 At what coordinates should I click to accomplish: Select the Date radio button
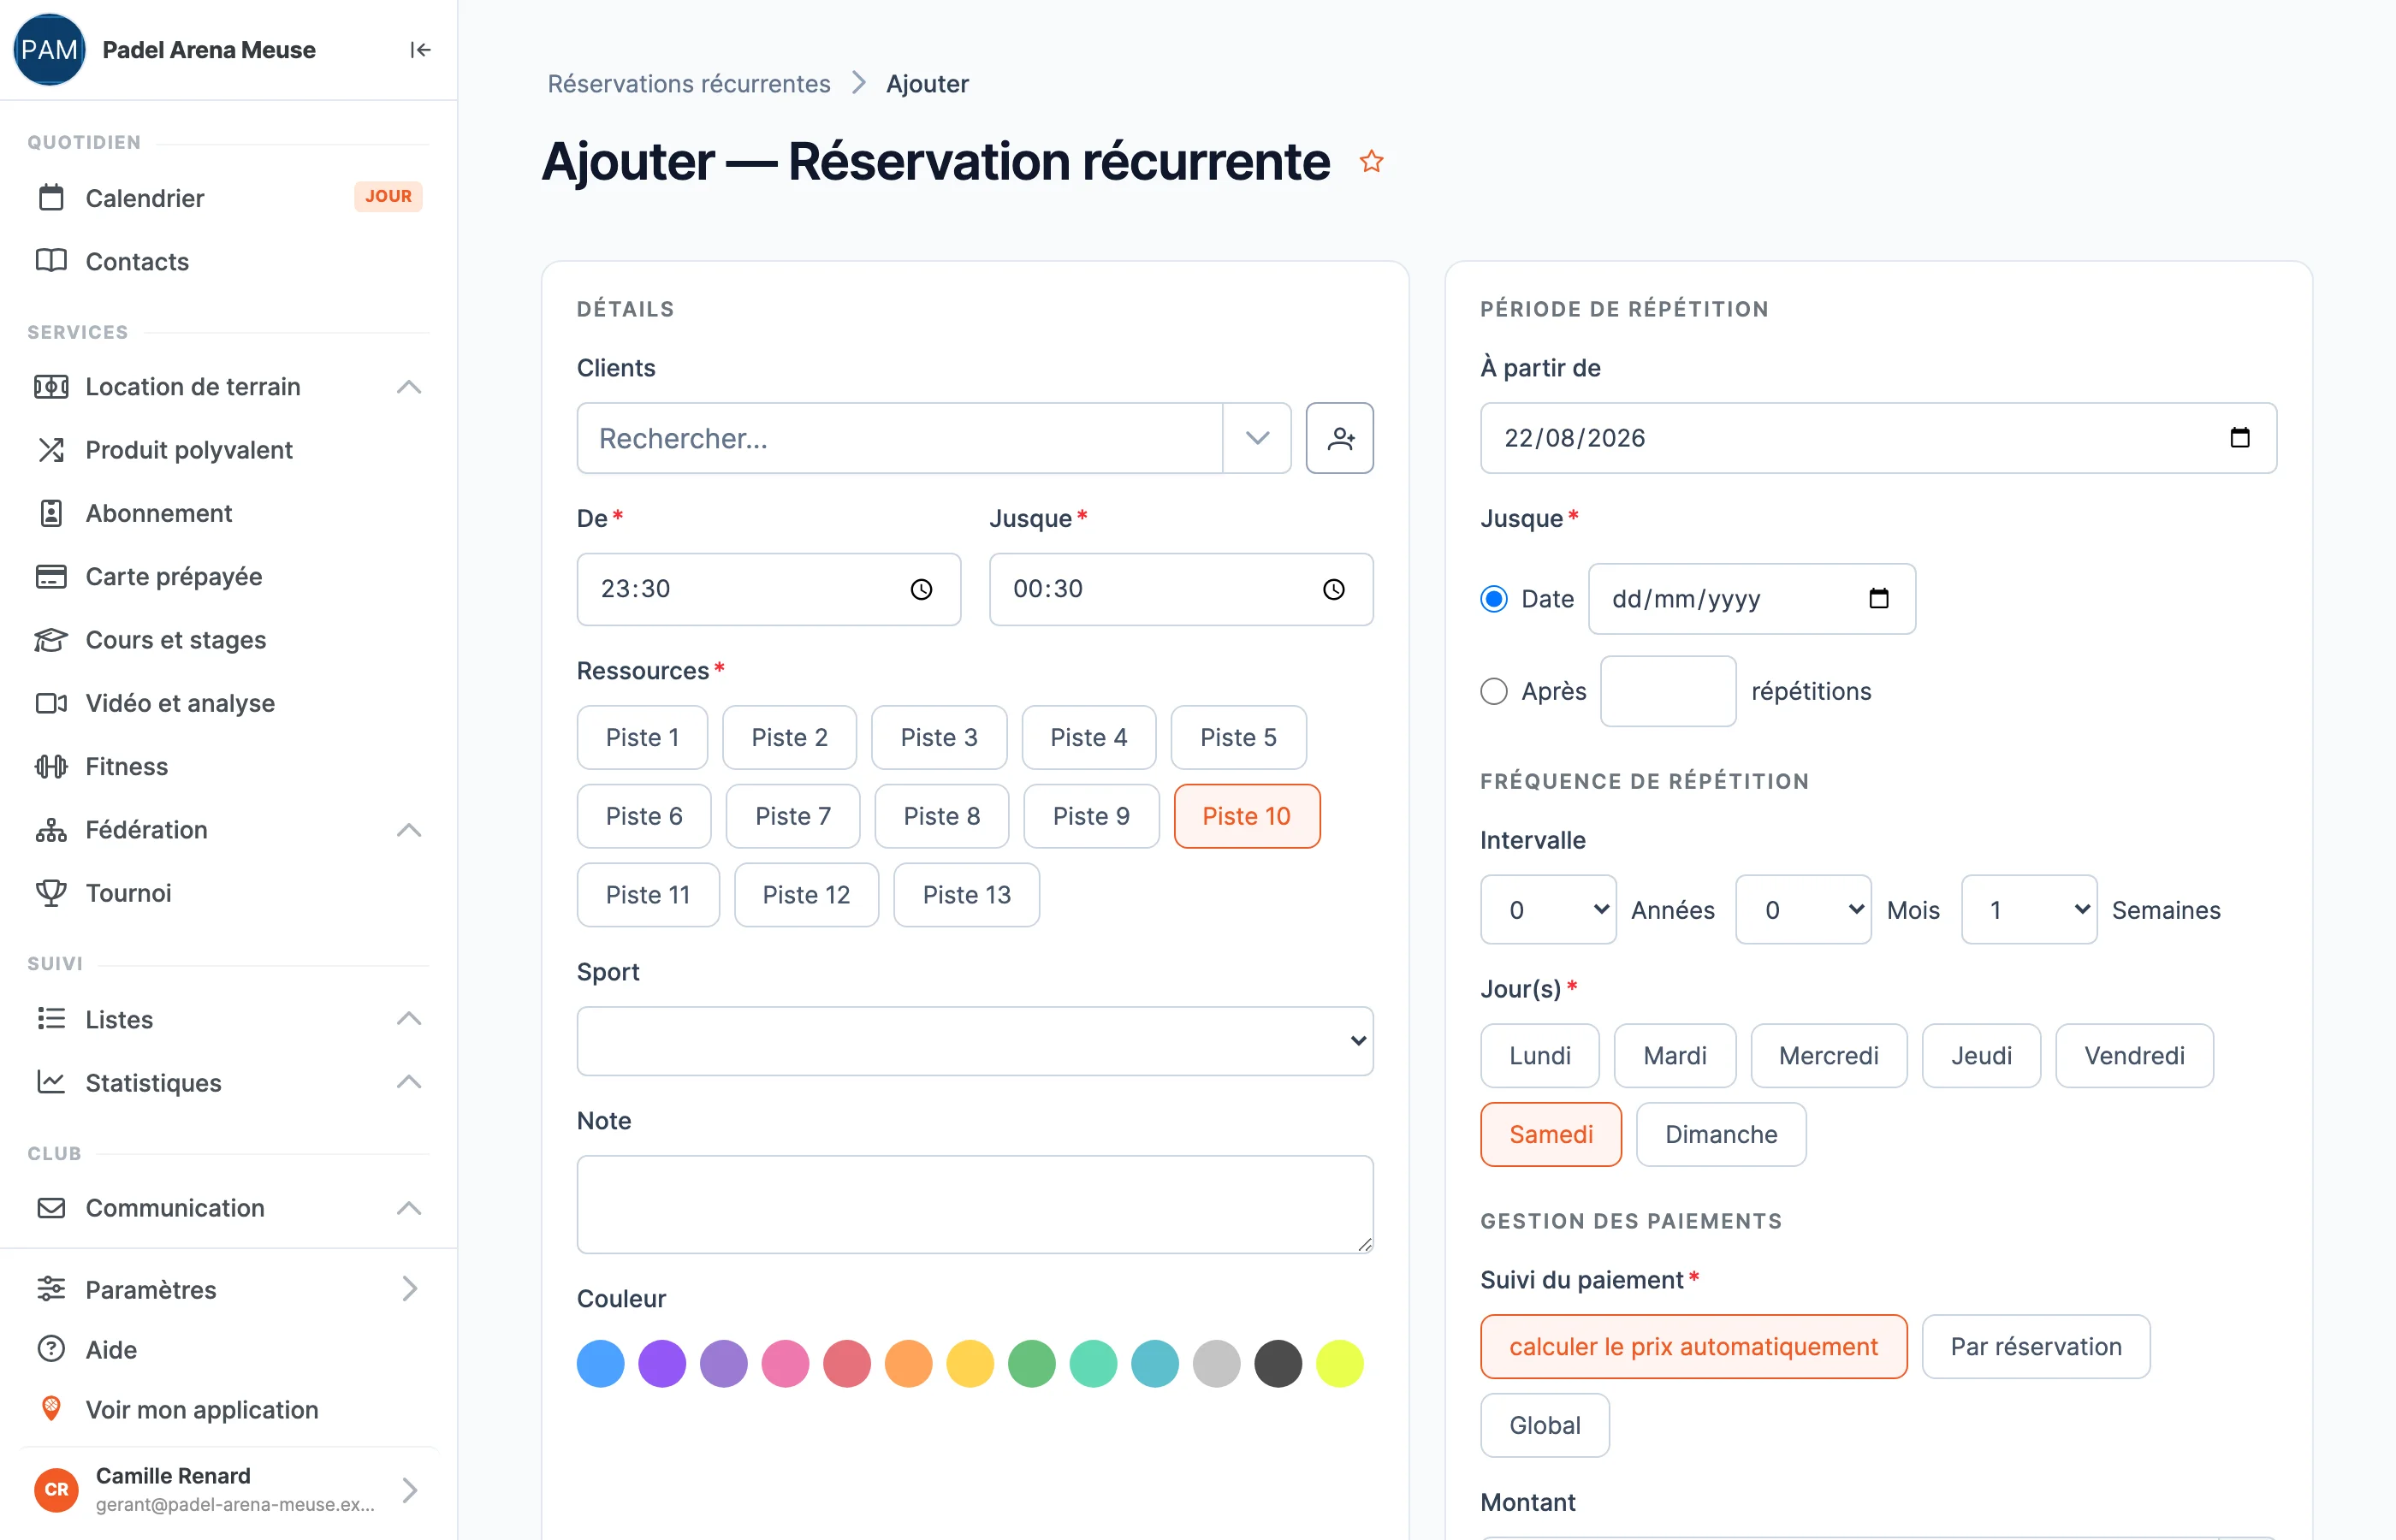(x=1493, y=599)
